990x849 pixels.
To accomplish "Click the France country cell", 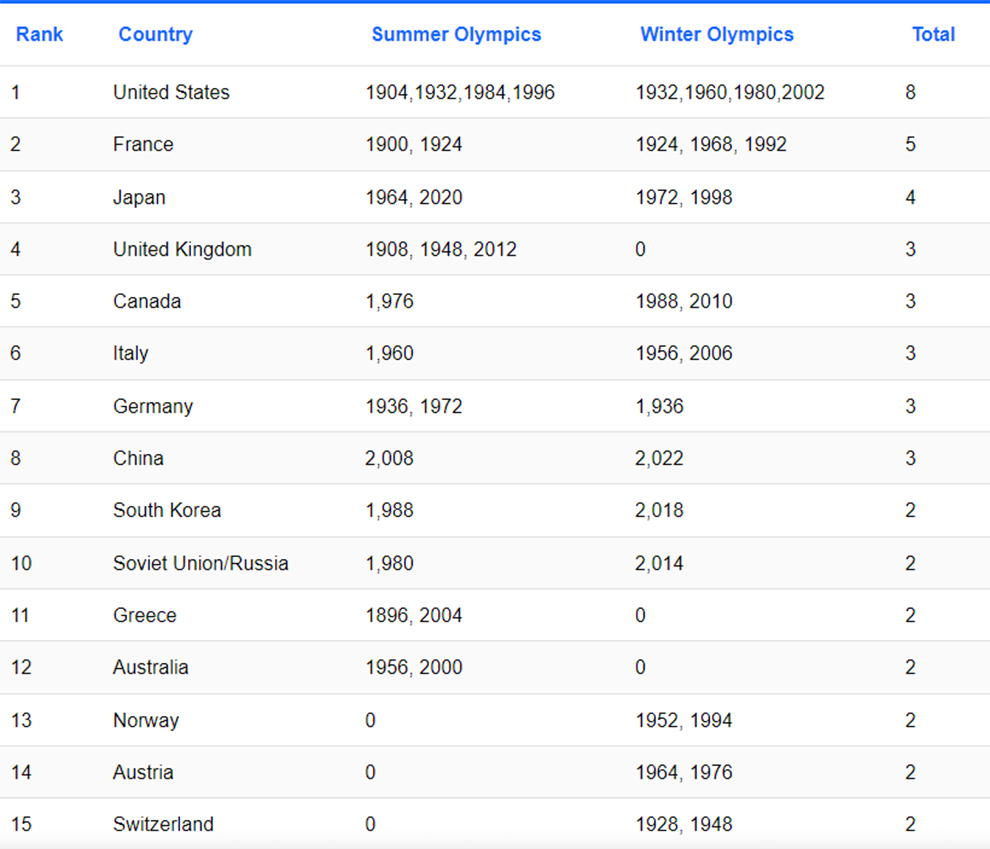I will (x=143, y=144).
